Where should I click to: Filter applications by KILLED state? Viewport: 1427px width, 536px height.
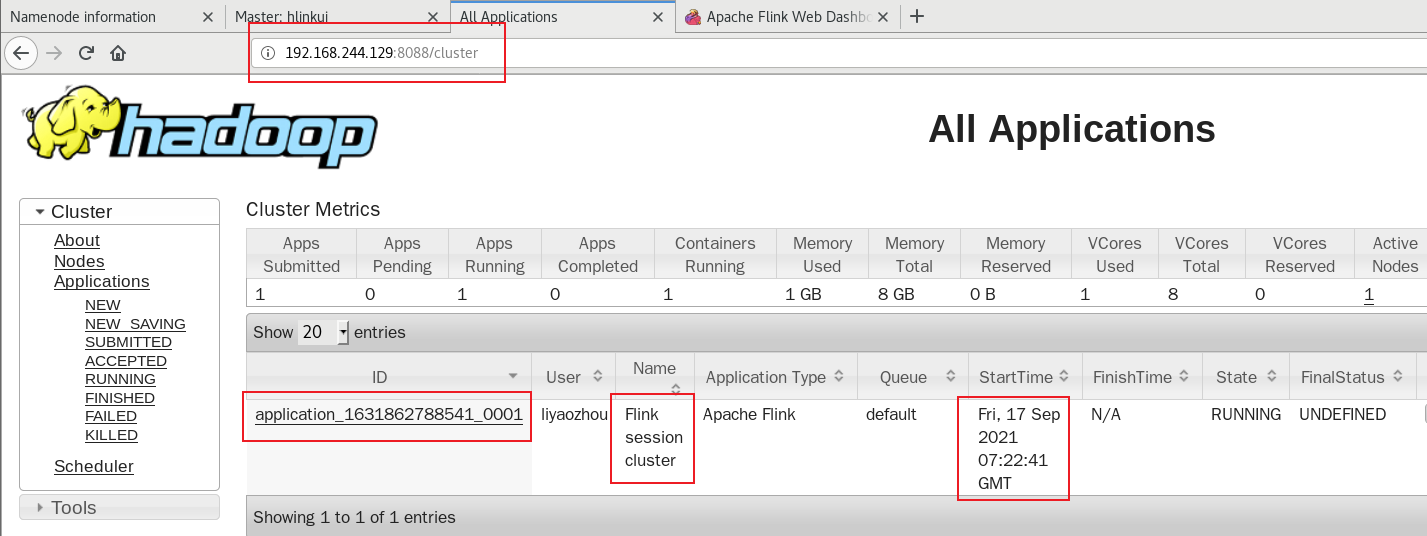111,435
